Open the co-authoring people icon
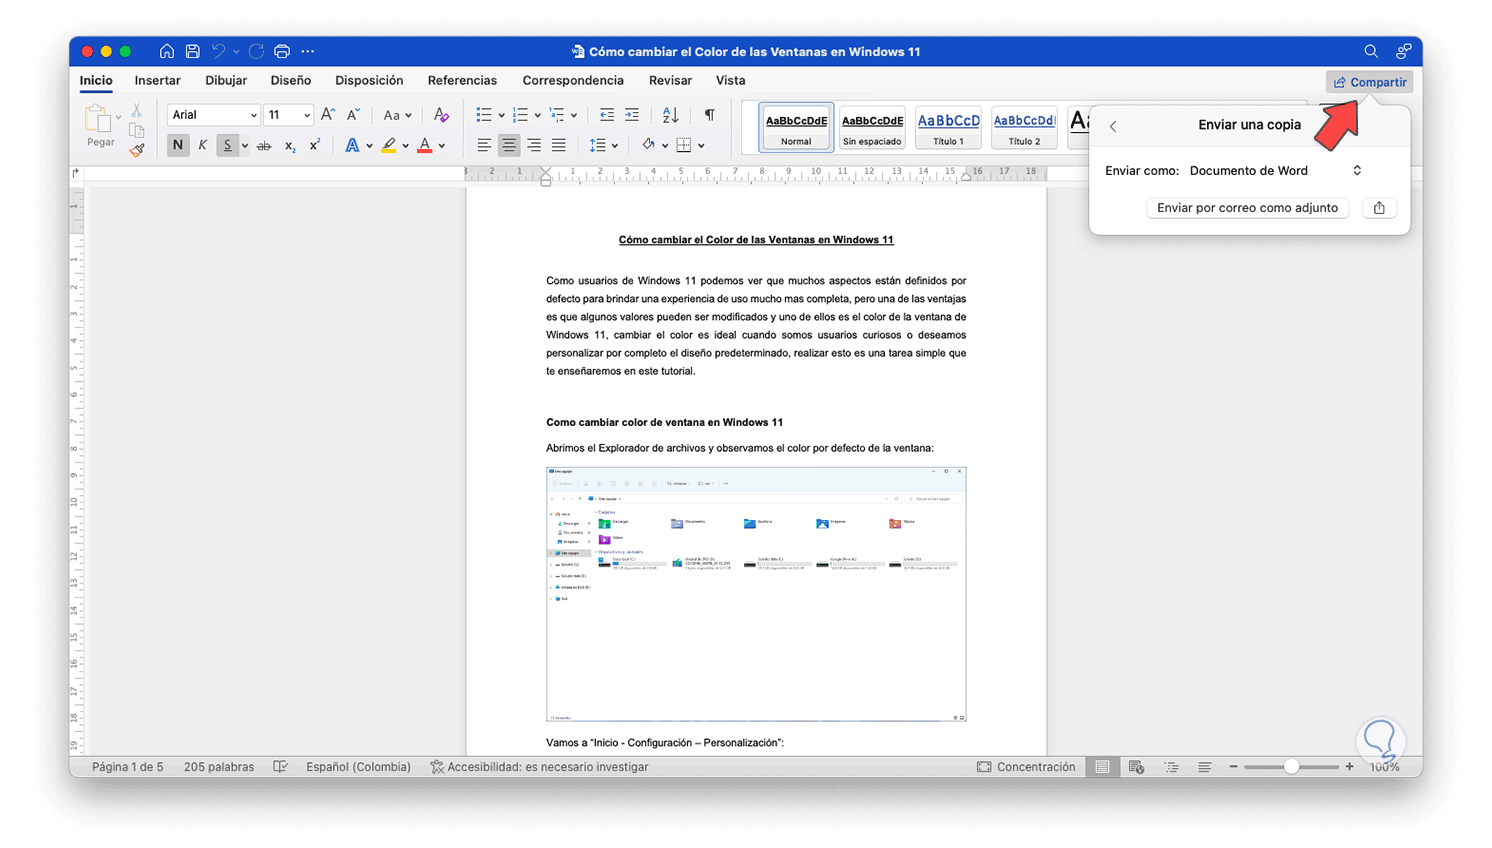Screen dimensions: 1492x848 coord(1404,51)
